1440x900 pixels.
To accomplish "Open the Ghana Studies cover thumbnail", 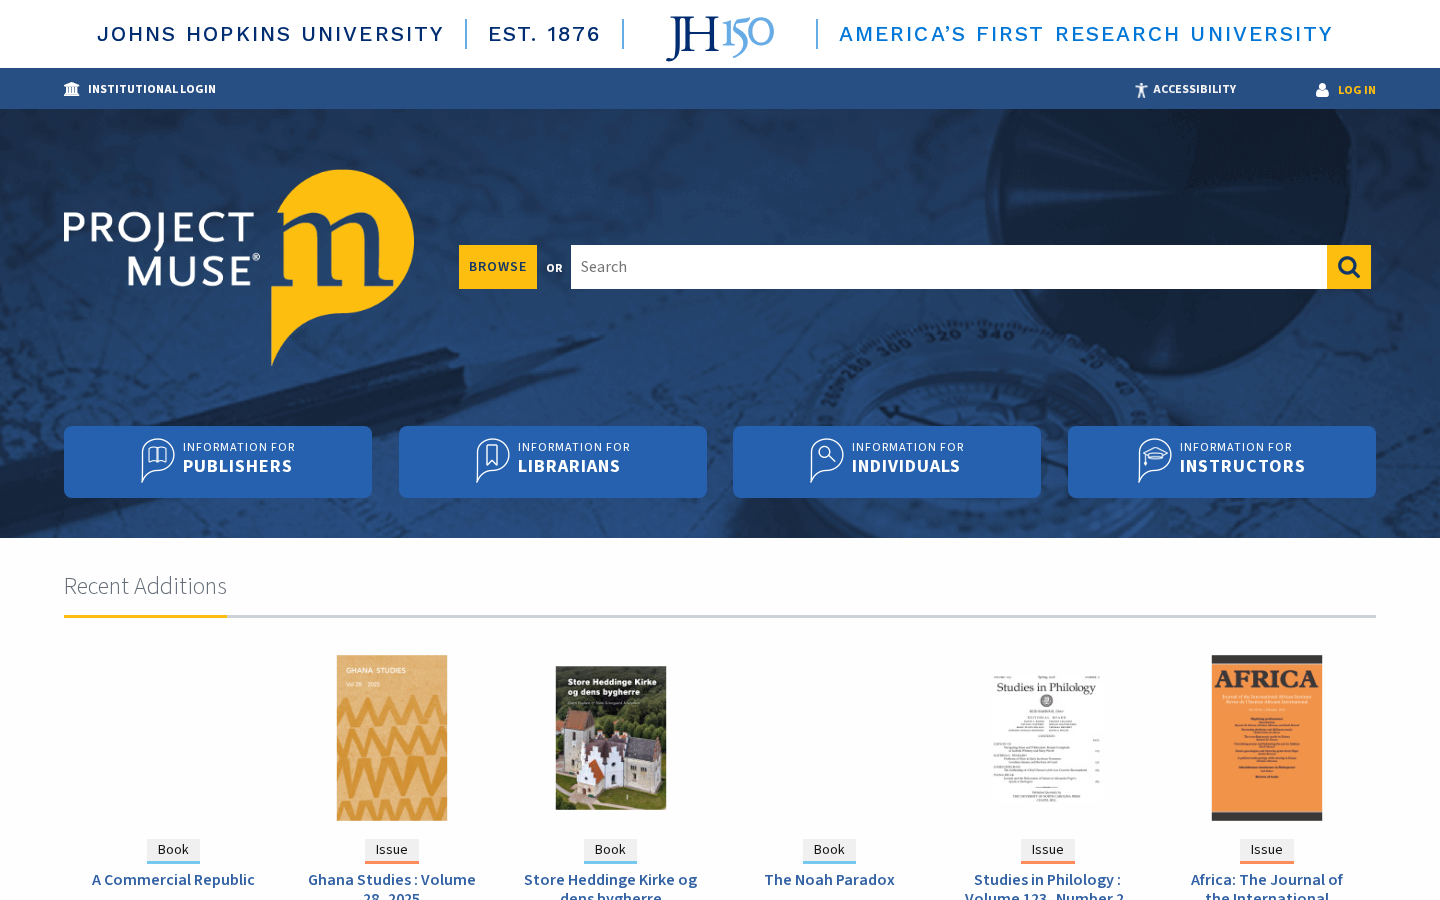I will coord(392,738).
